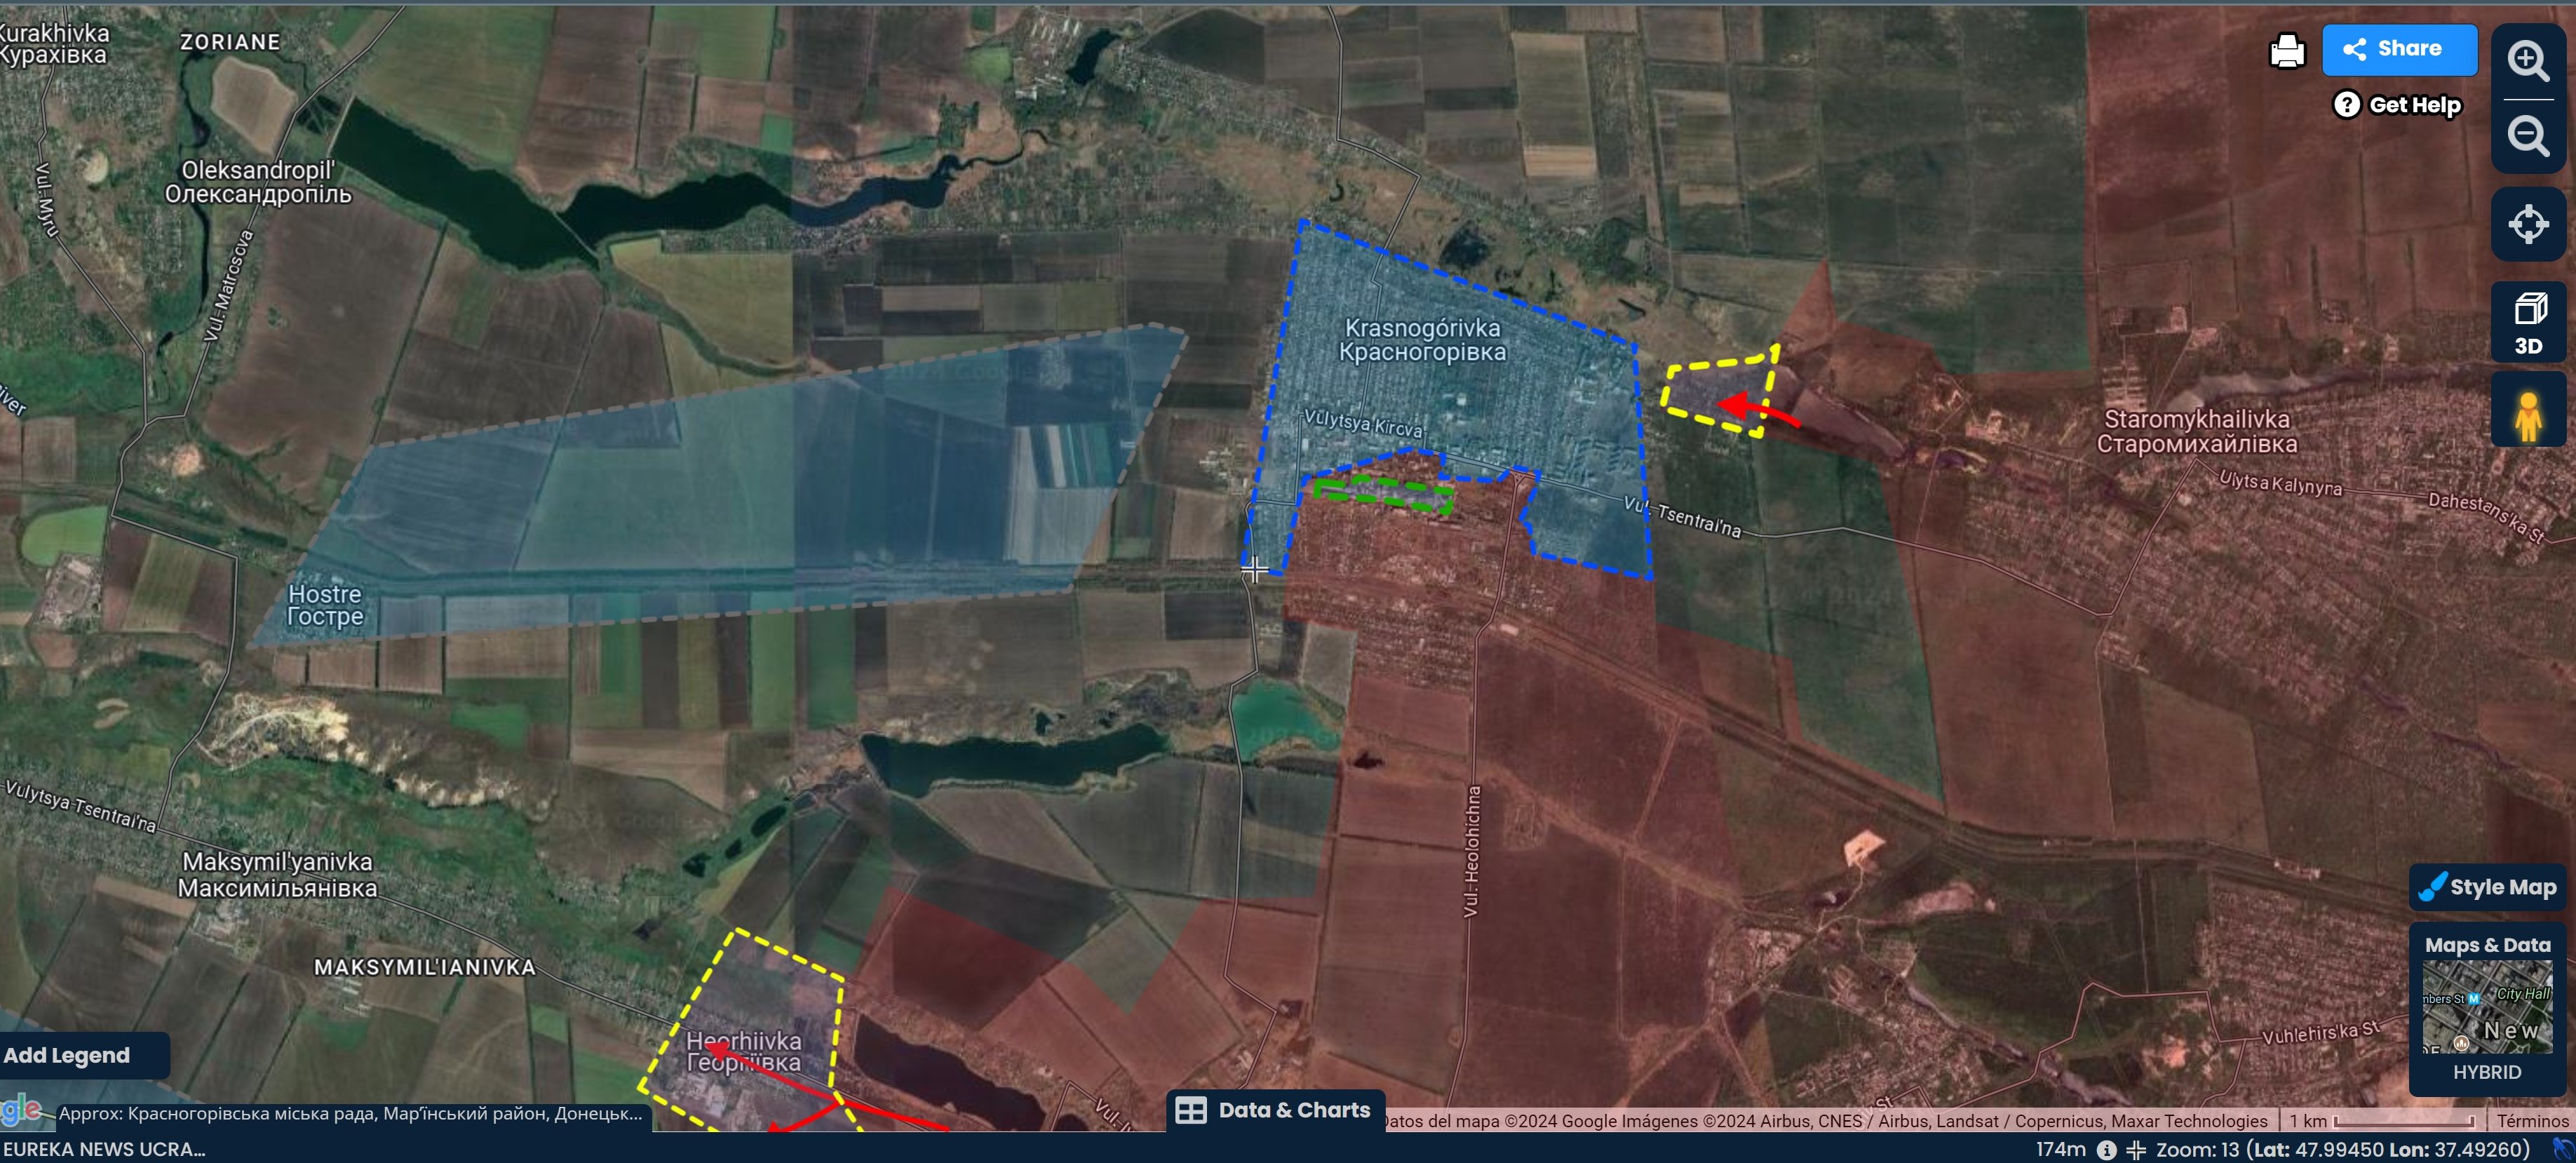Click the zoom out magnifier icon
2576x1163 pixels.
click(2527, 134)
